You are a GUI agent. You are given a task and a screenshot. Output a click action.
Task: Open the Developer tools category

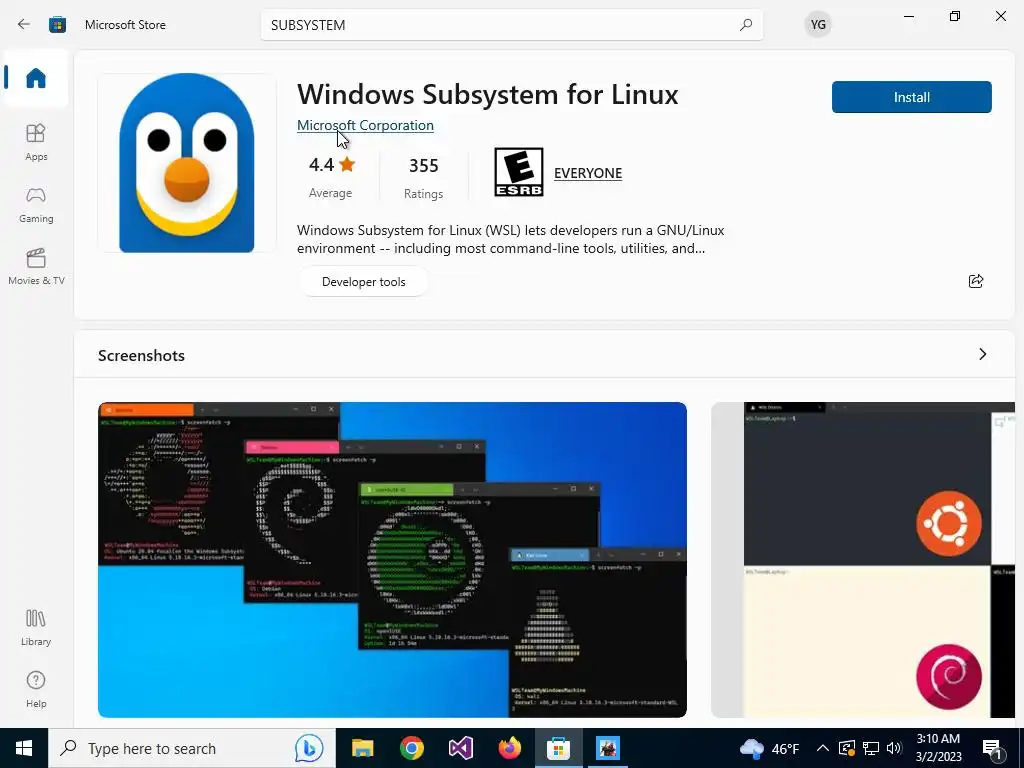(x=363, y=281)
